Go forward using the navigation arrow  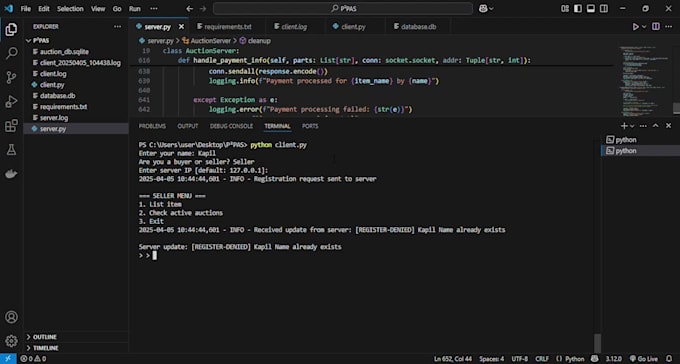pyautogui.click(x=203, y=9)
